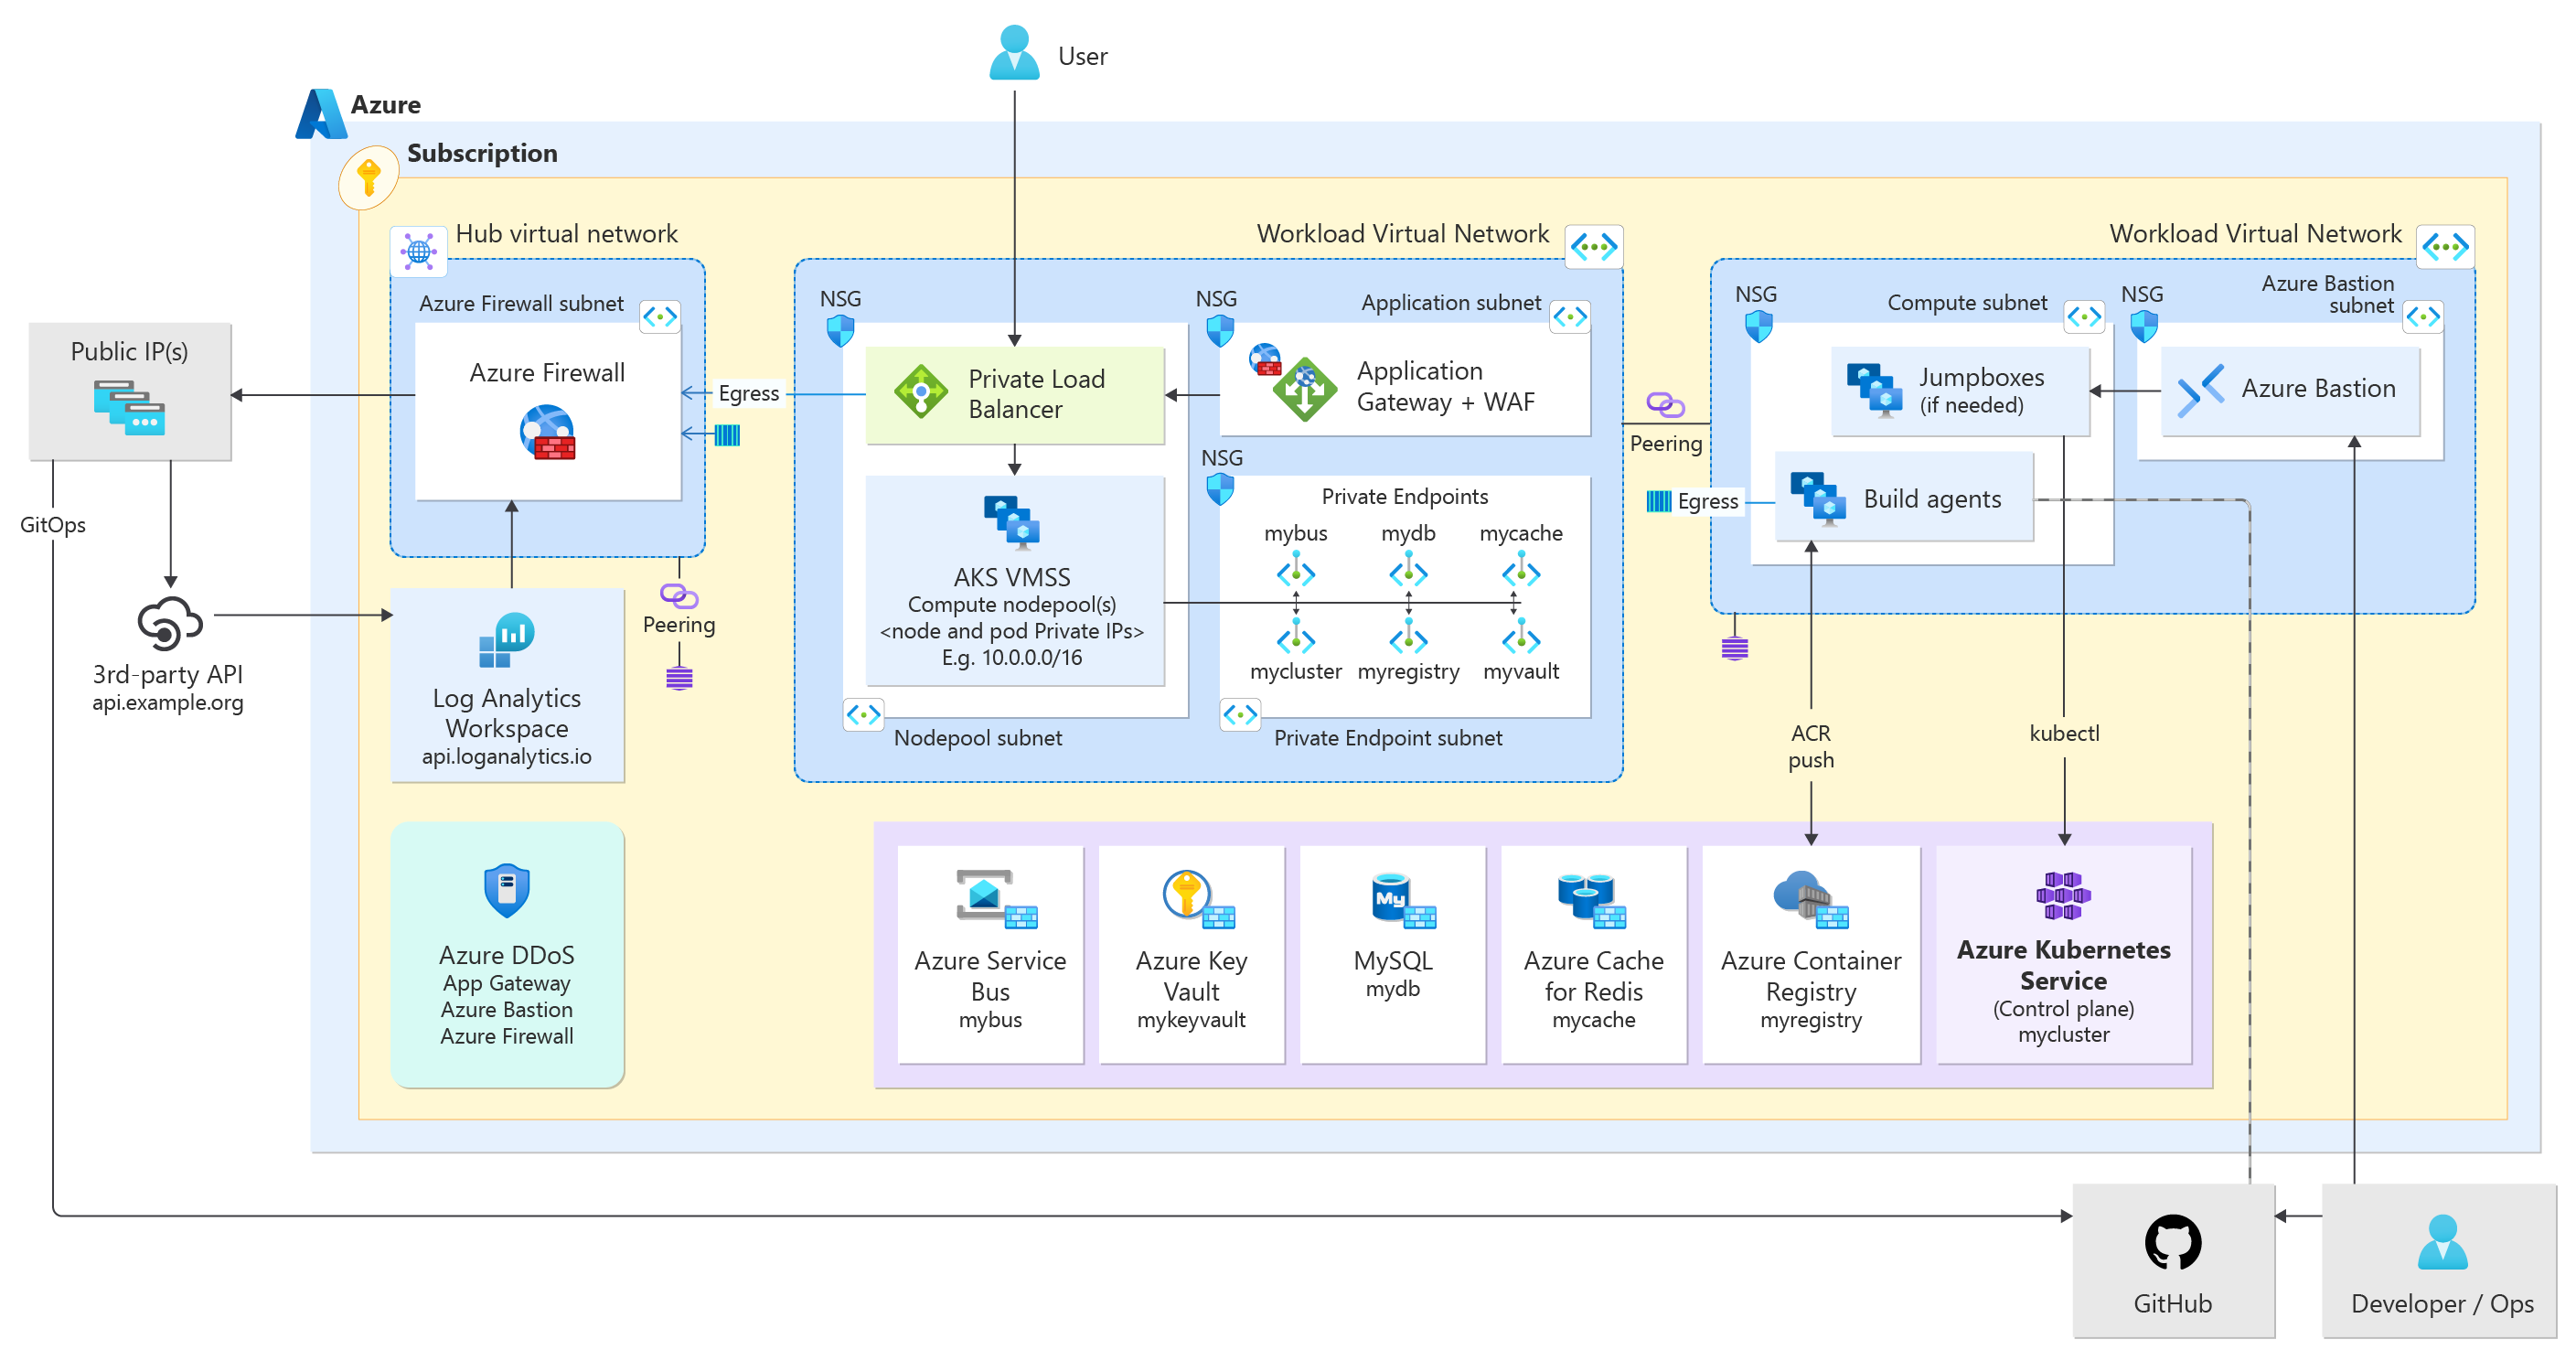Click the 3rd-party API cloud icon

[169, 622]
